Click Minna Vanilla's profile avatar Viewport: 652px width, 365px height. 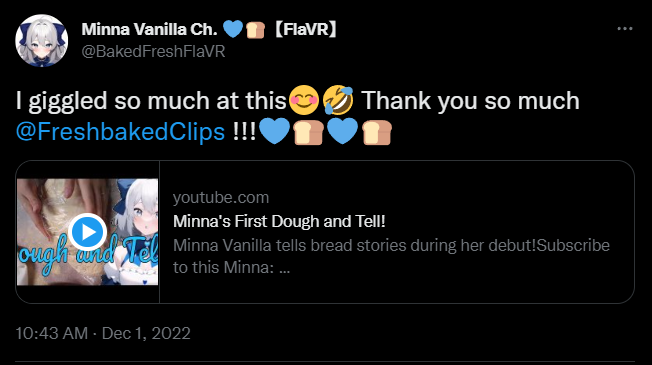point(42,41)
